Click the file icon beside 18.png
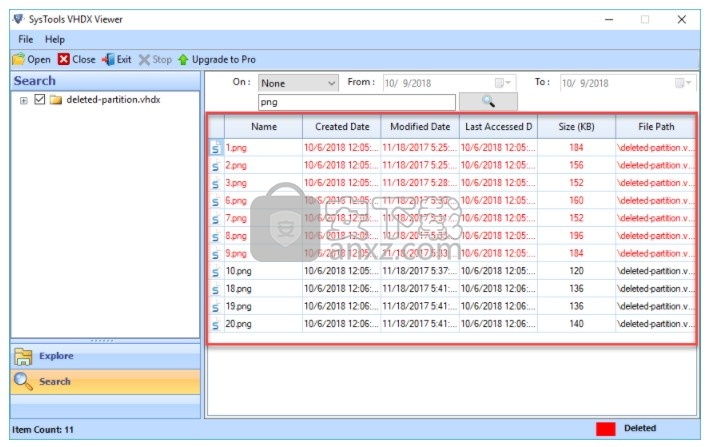 point(215,289)
